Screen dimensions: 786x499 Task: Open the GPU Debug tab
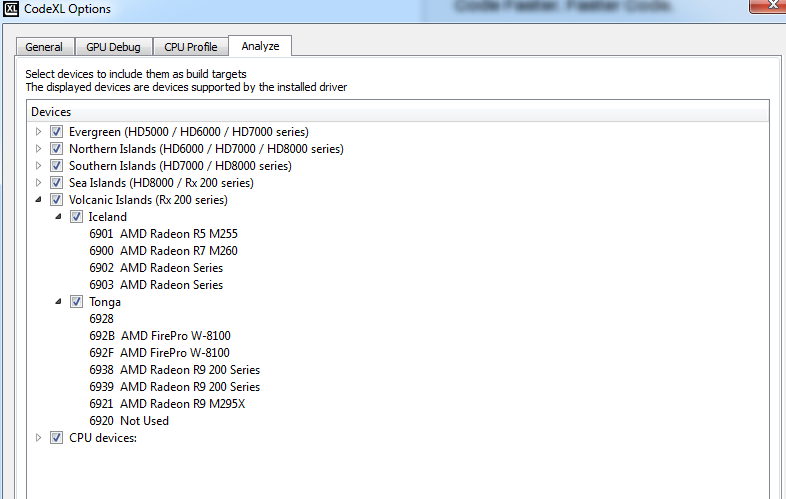(x=113, y=47)
